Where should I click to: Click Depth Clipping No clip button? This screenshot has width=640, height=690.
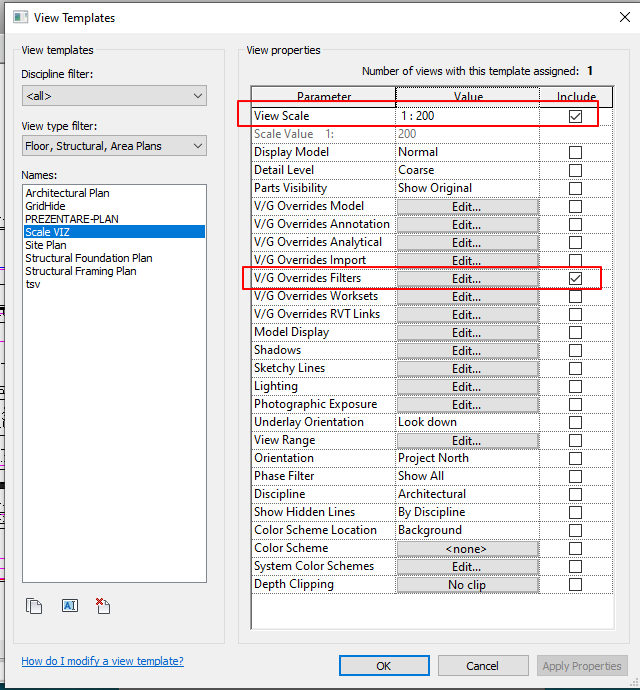(x=467, y=585)
